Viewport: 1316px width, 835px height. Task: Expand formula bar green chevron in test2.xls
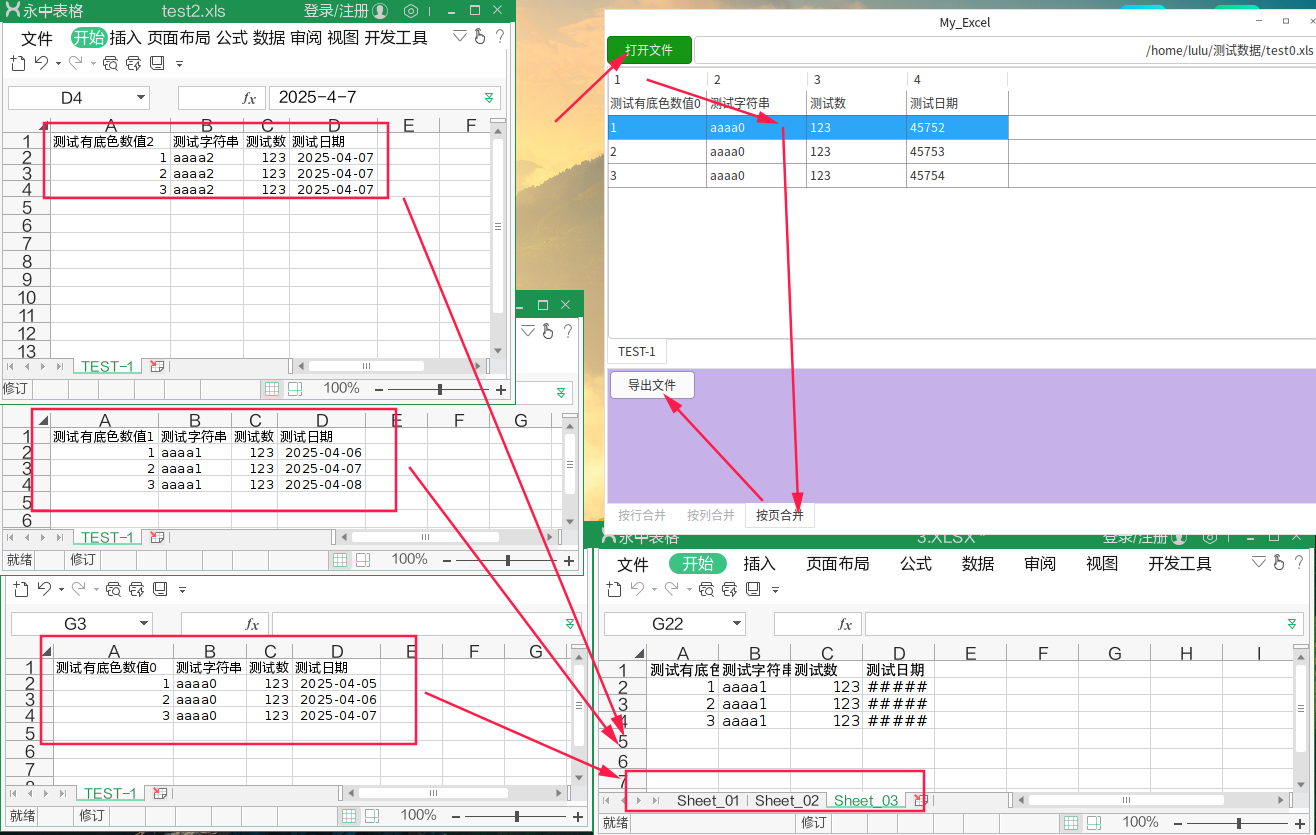489,98
